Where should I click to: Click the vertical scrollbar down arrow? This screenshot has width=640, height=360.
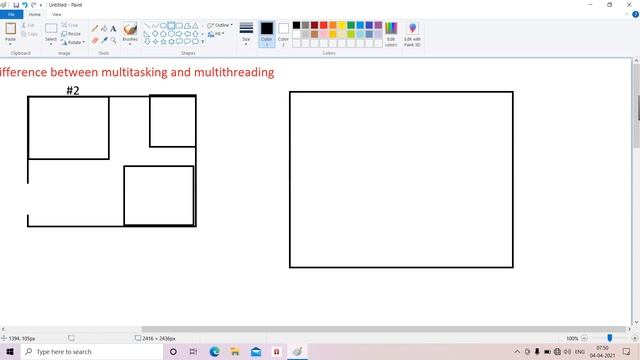(x=636, y=322)
